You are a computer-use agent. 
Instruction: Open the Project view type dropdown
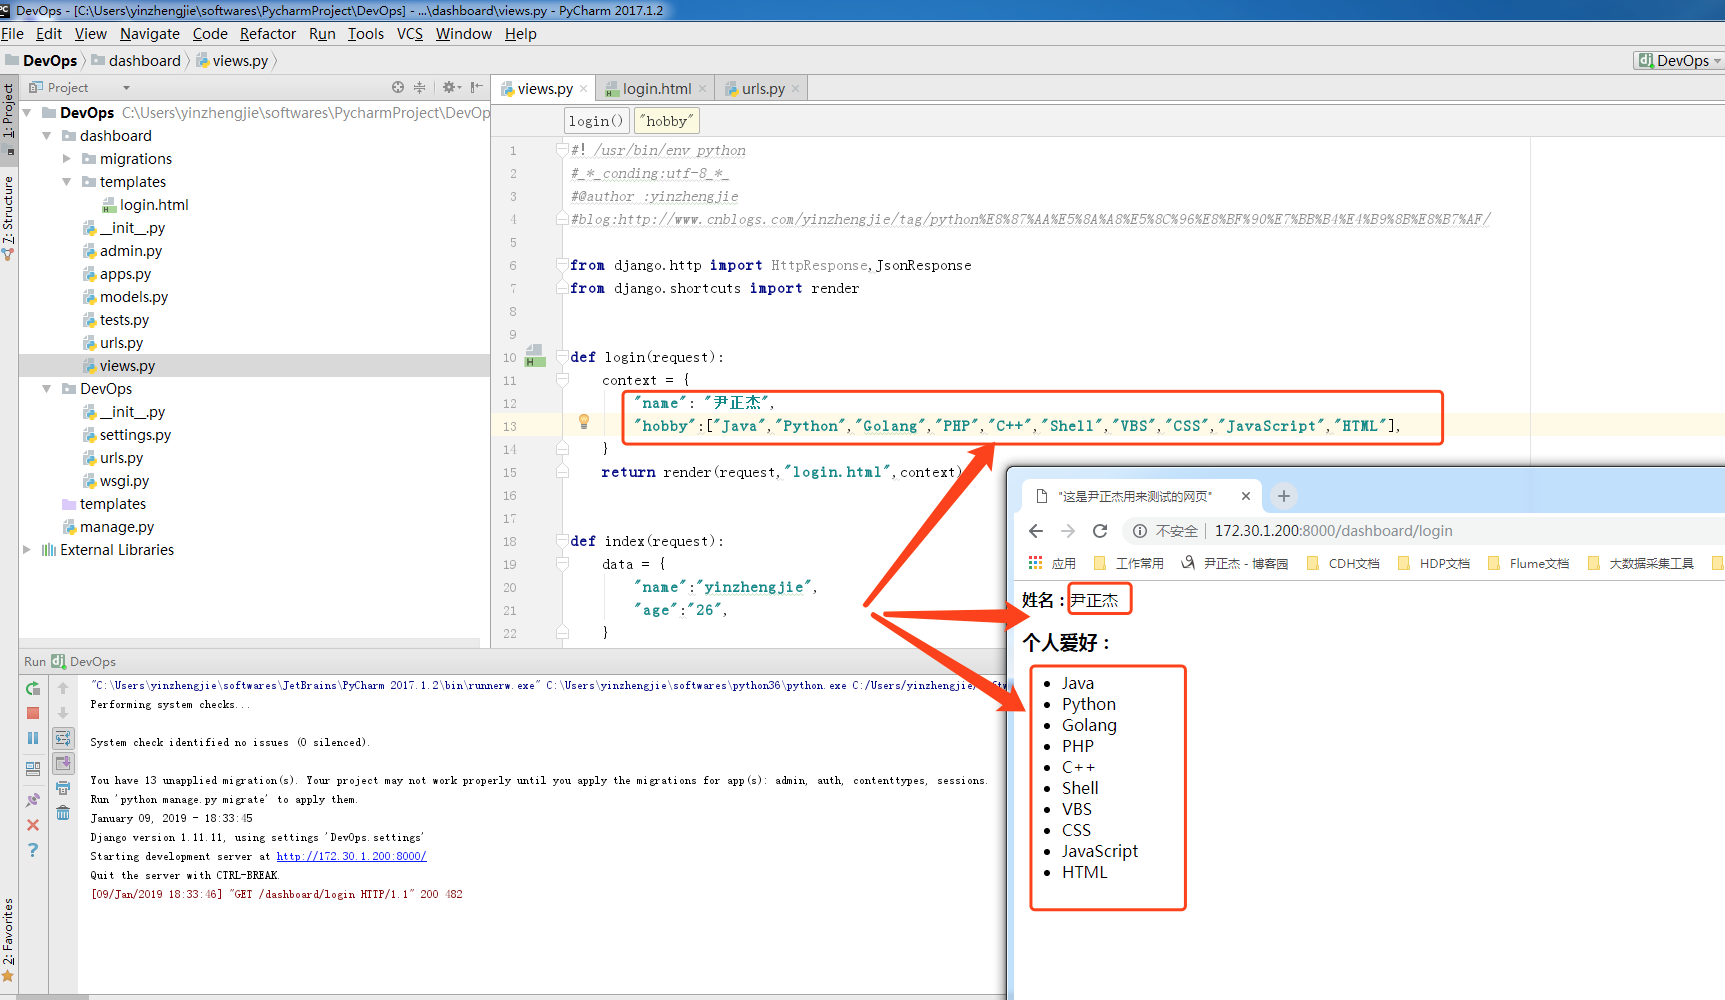coord(126,88)
